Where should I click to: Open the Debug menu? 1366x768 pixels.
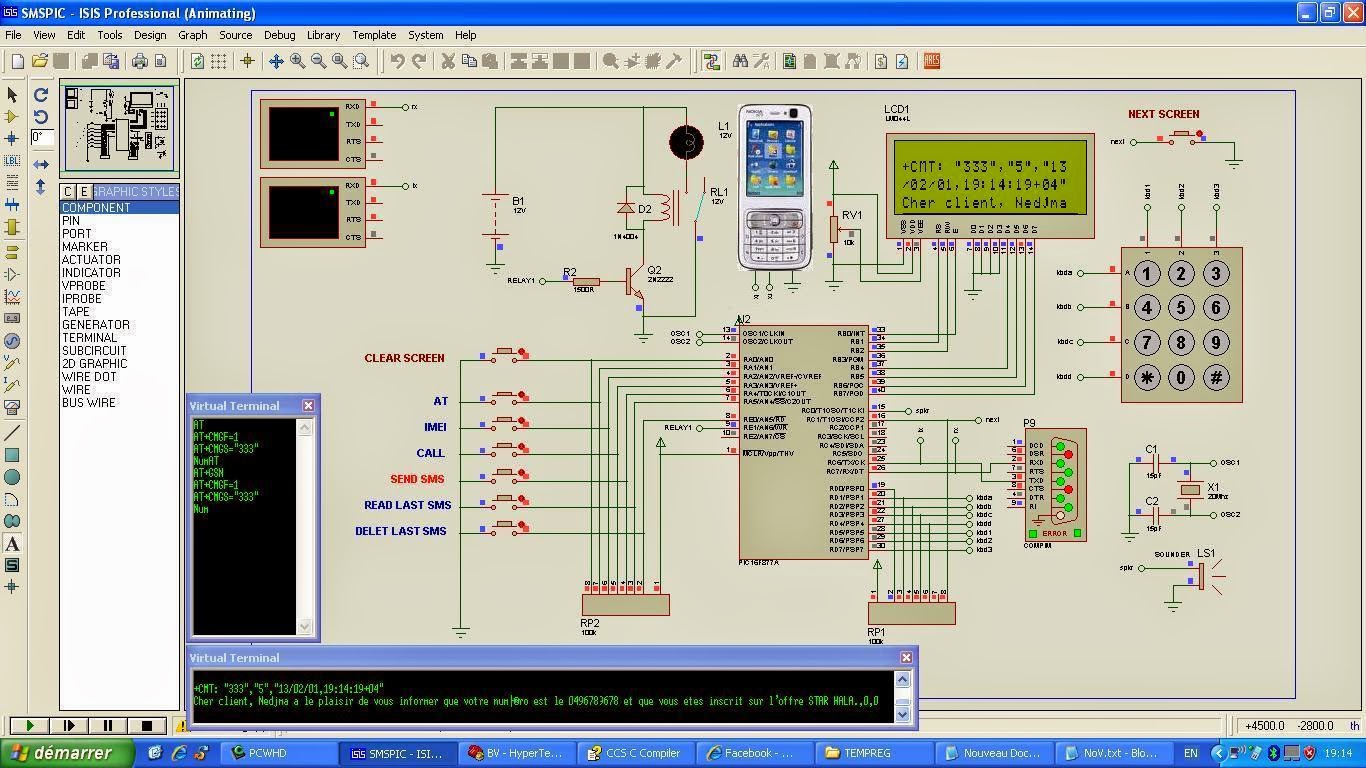(279, 35)
